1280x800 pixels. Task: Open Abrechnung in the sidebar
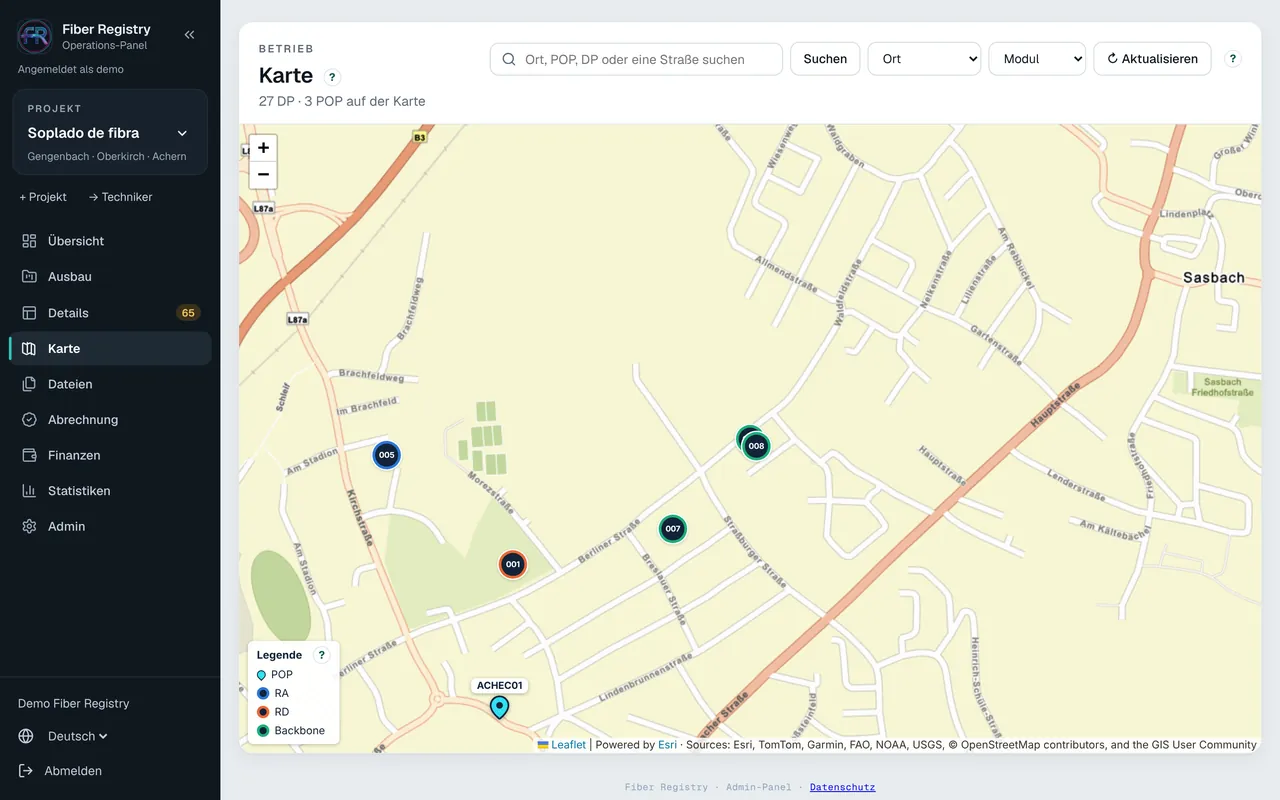click(x=110, y=420)
